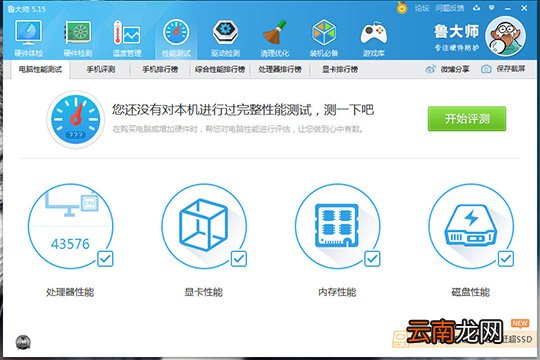Image resolution: width=540 pixels, height=360 pixels.
Task: Start benchmark with 开始评测 button
Action: (x=467, y=119)
